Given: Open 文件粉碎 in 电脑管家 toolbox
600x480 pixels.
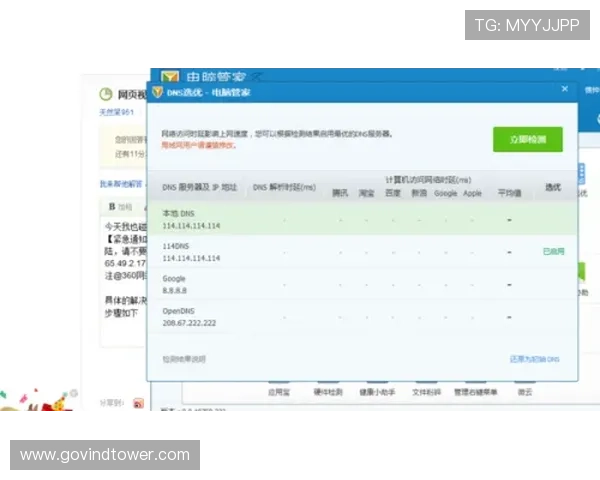Looking at the screenshot, I should pos(426,392).
